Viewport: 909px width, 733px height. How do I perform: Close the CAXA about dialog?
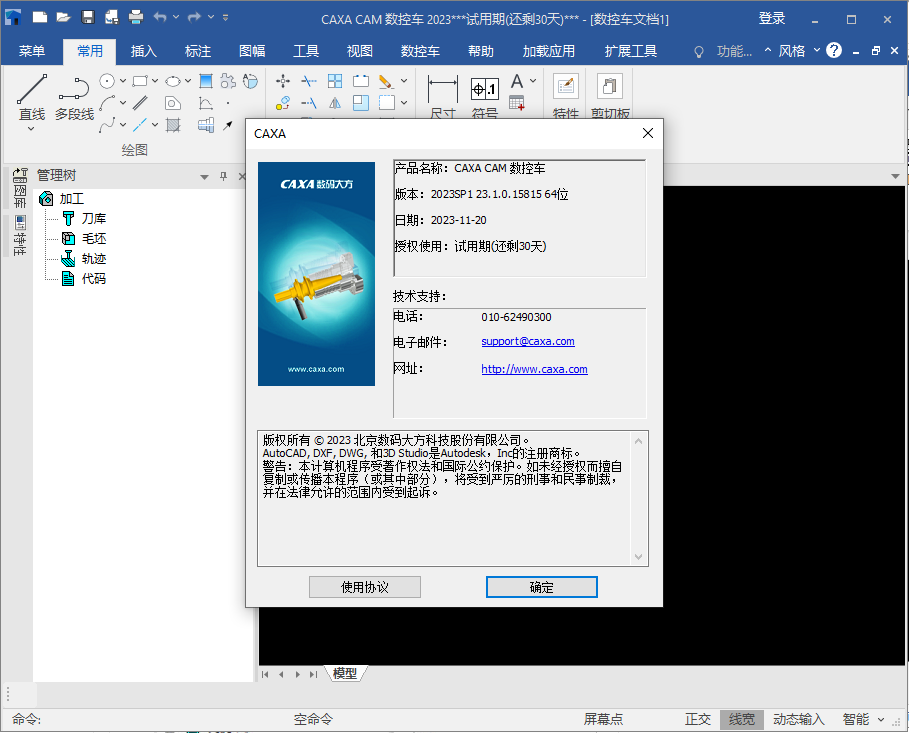pos(648,133)
